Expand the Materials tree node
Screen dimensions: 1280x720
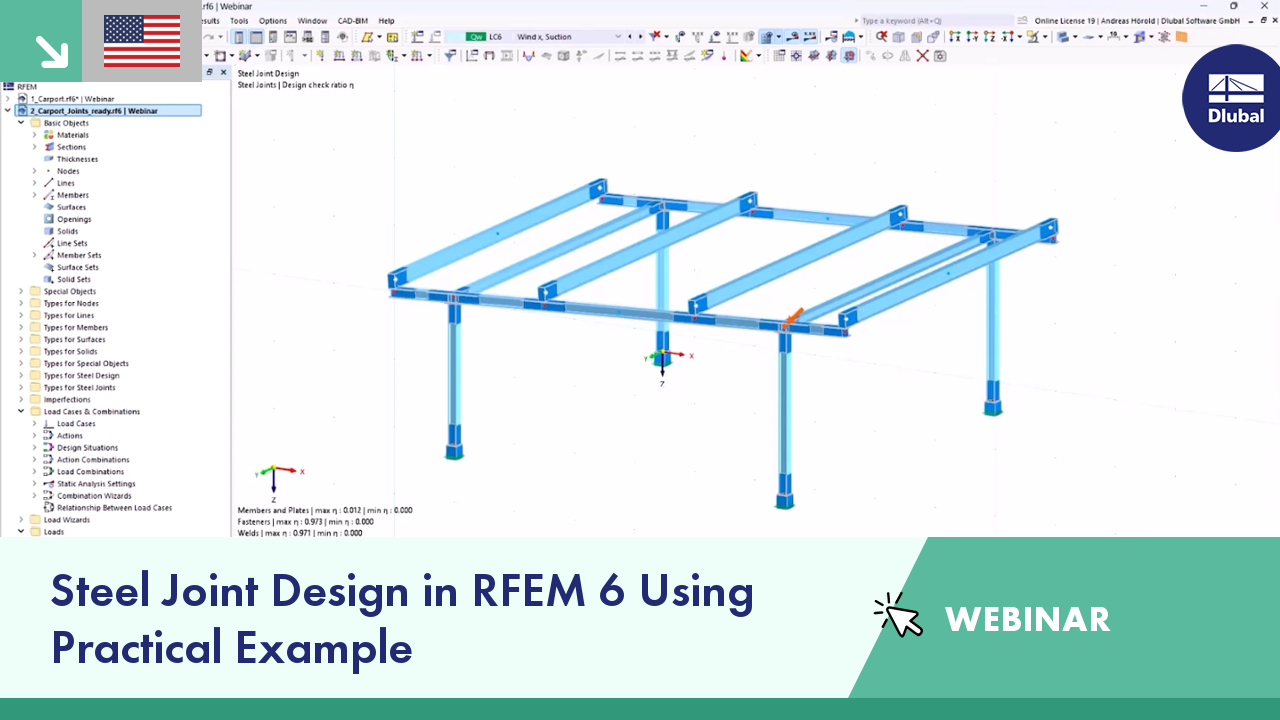(x=34, y=135)
